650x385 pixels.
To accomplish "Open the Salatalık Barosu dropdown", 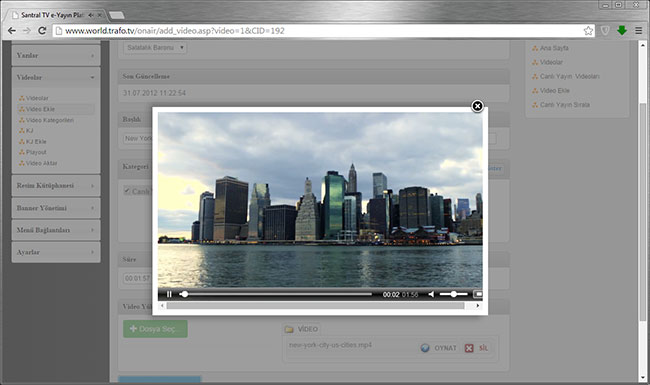I will click(x=155, y=48).
